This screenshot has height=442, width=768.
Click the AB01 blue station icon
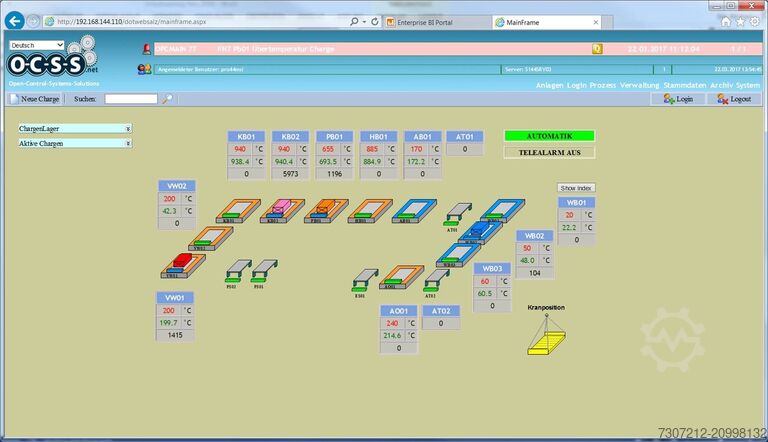point(414,211)
